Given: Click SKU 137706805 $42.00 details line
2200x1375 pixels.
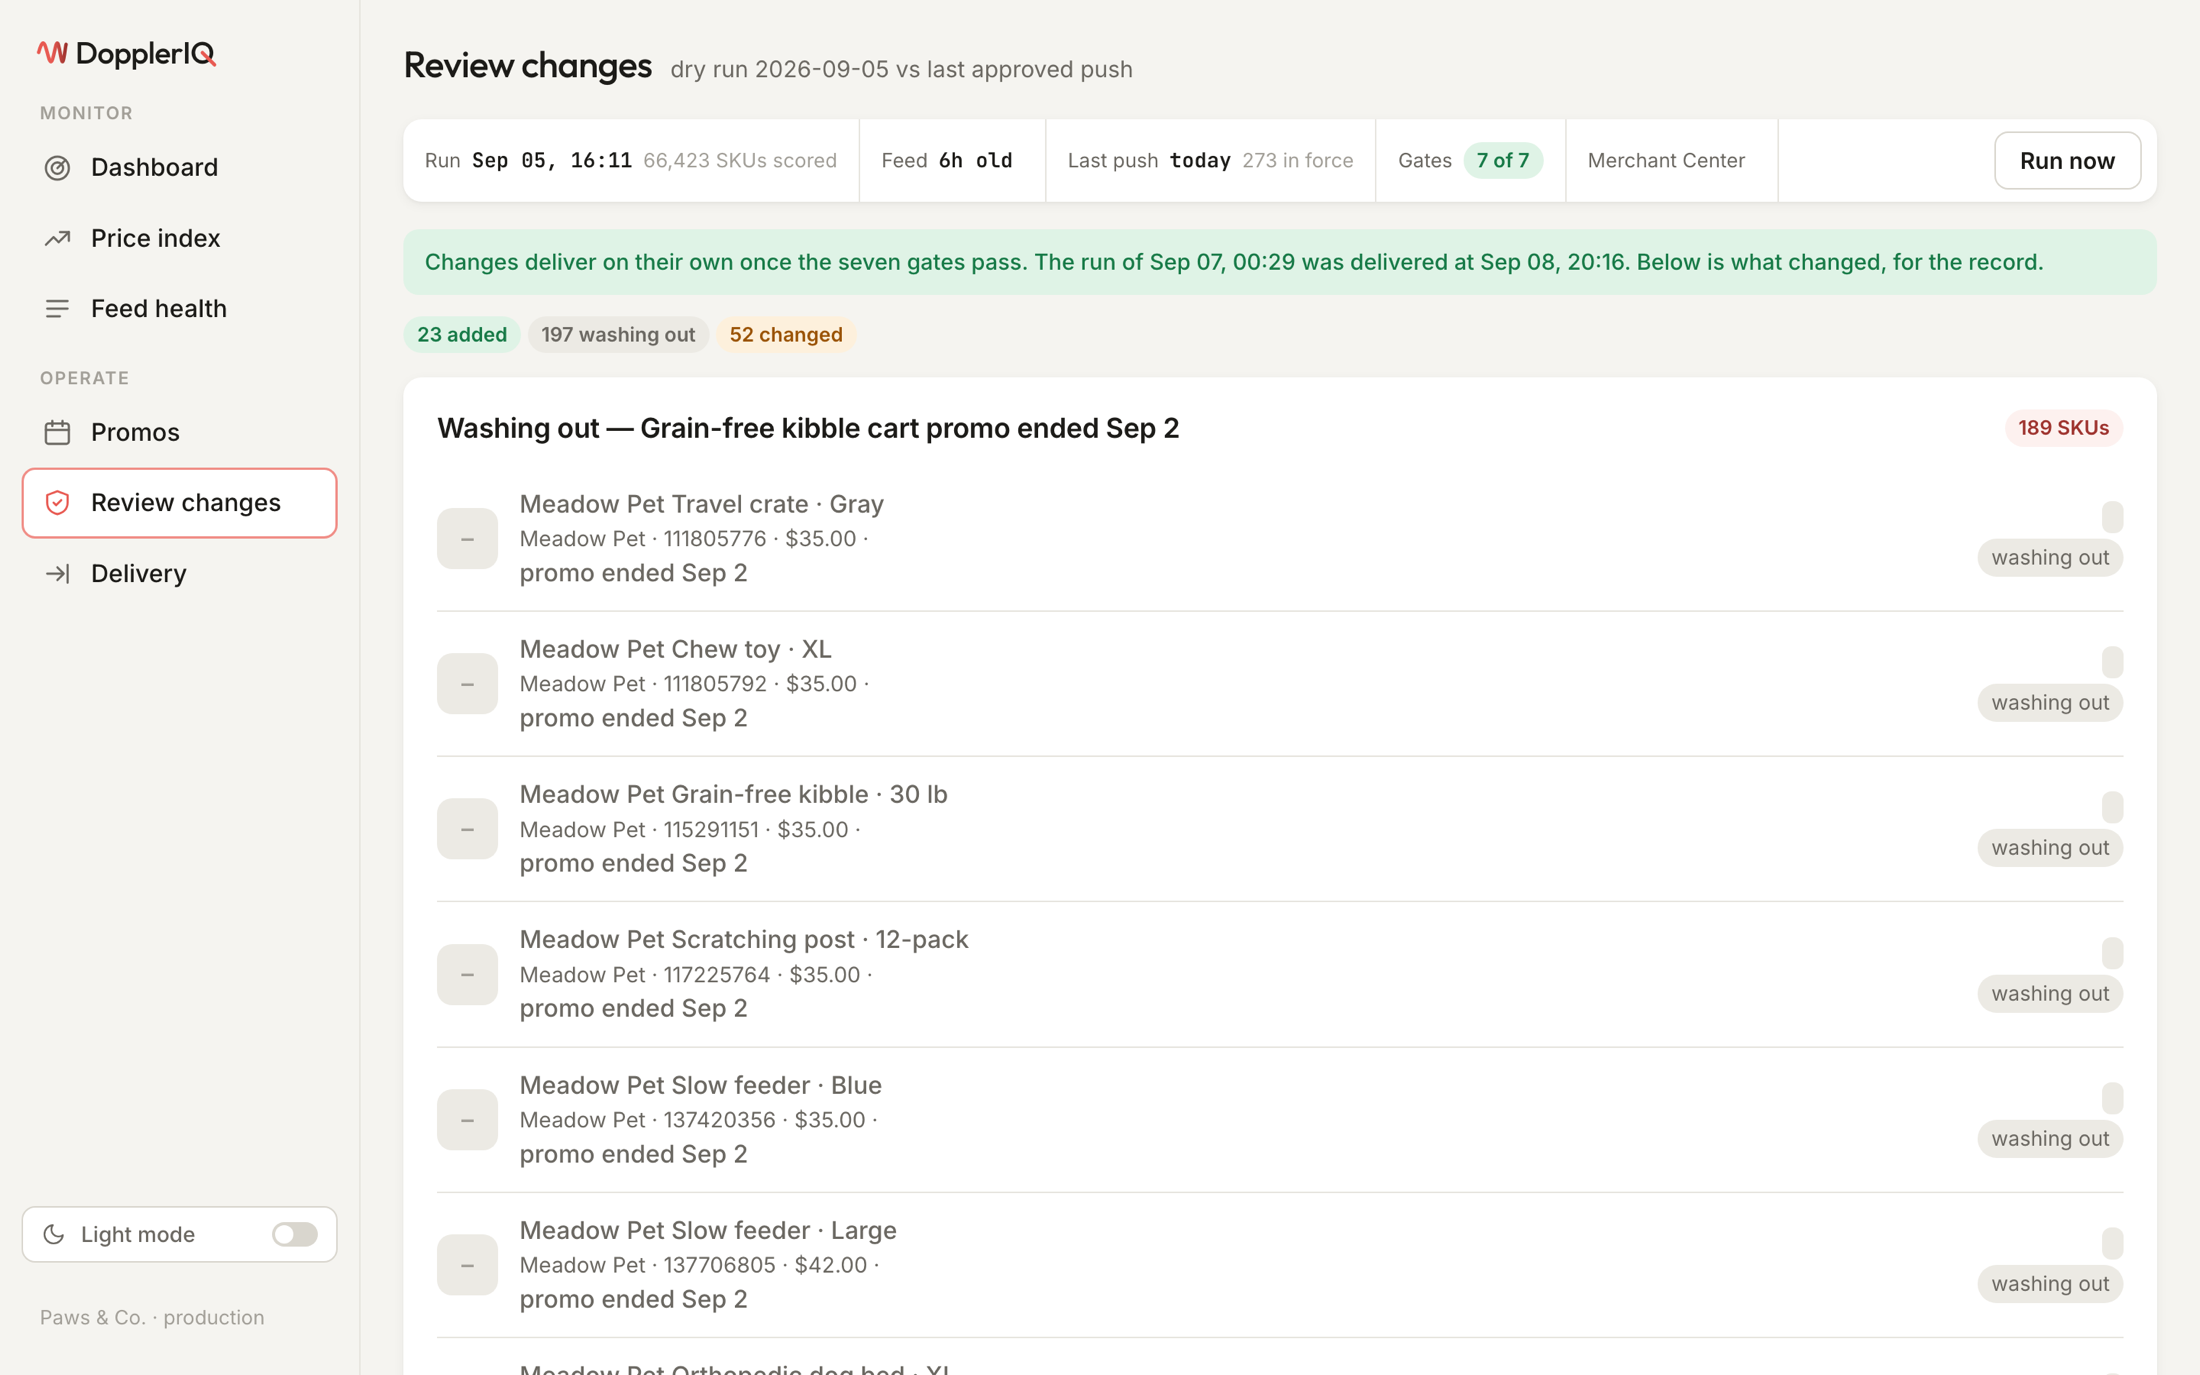Looking at the screenshot, I should (x=699, y=1265).
